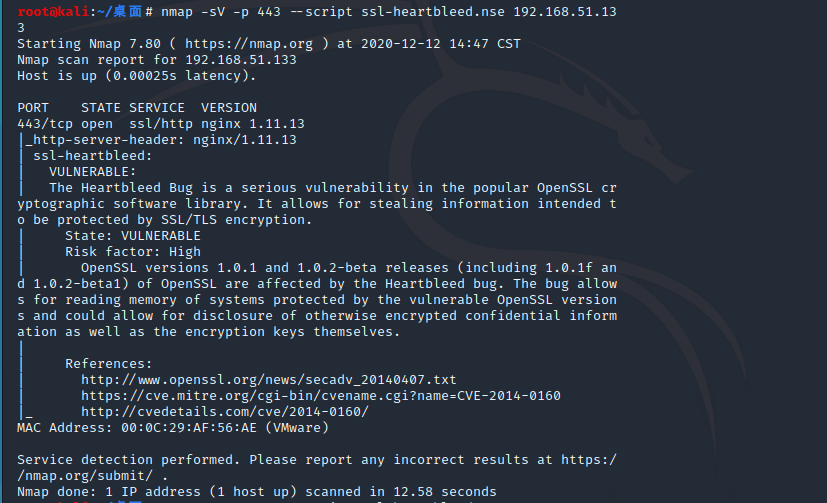Click the ssl-heartbleed: script output heading
The image size is (827, 503).
pos(92,156)
